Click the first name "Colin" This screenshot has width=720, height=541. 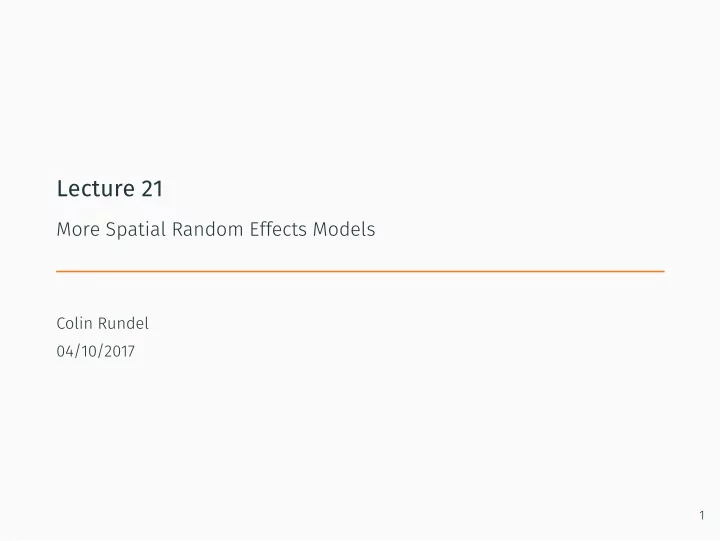click(75, 323)
